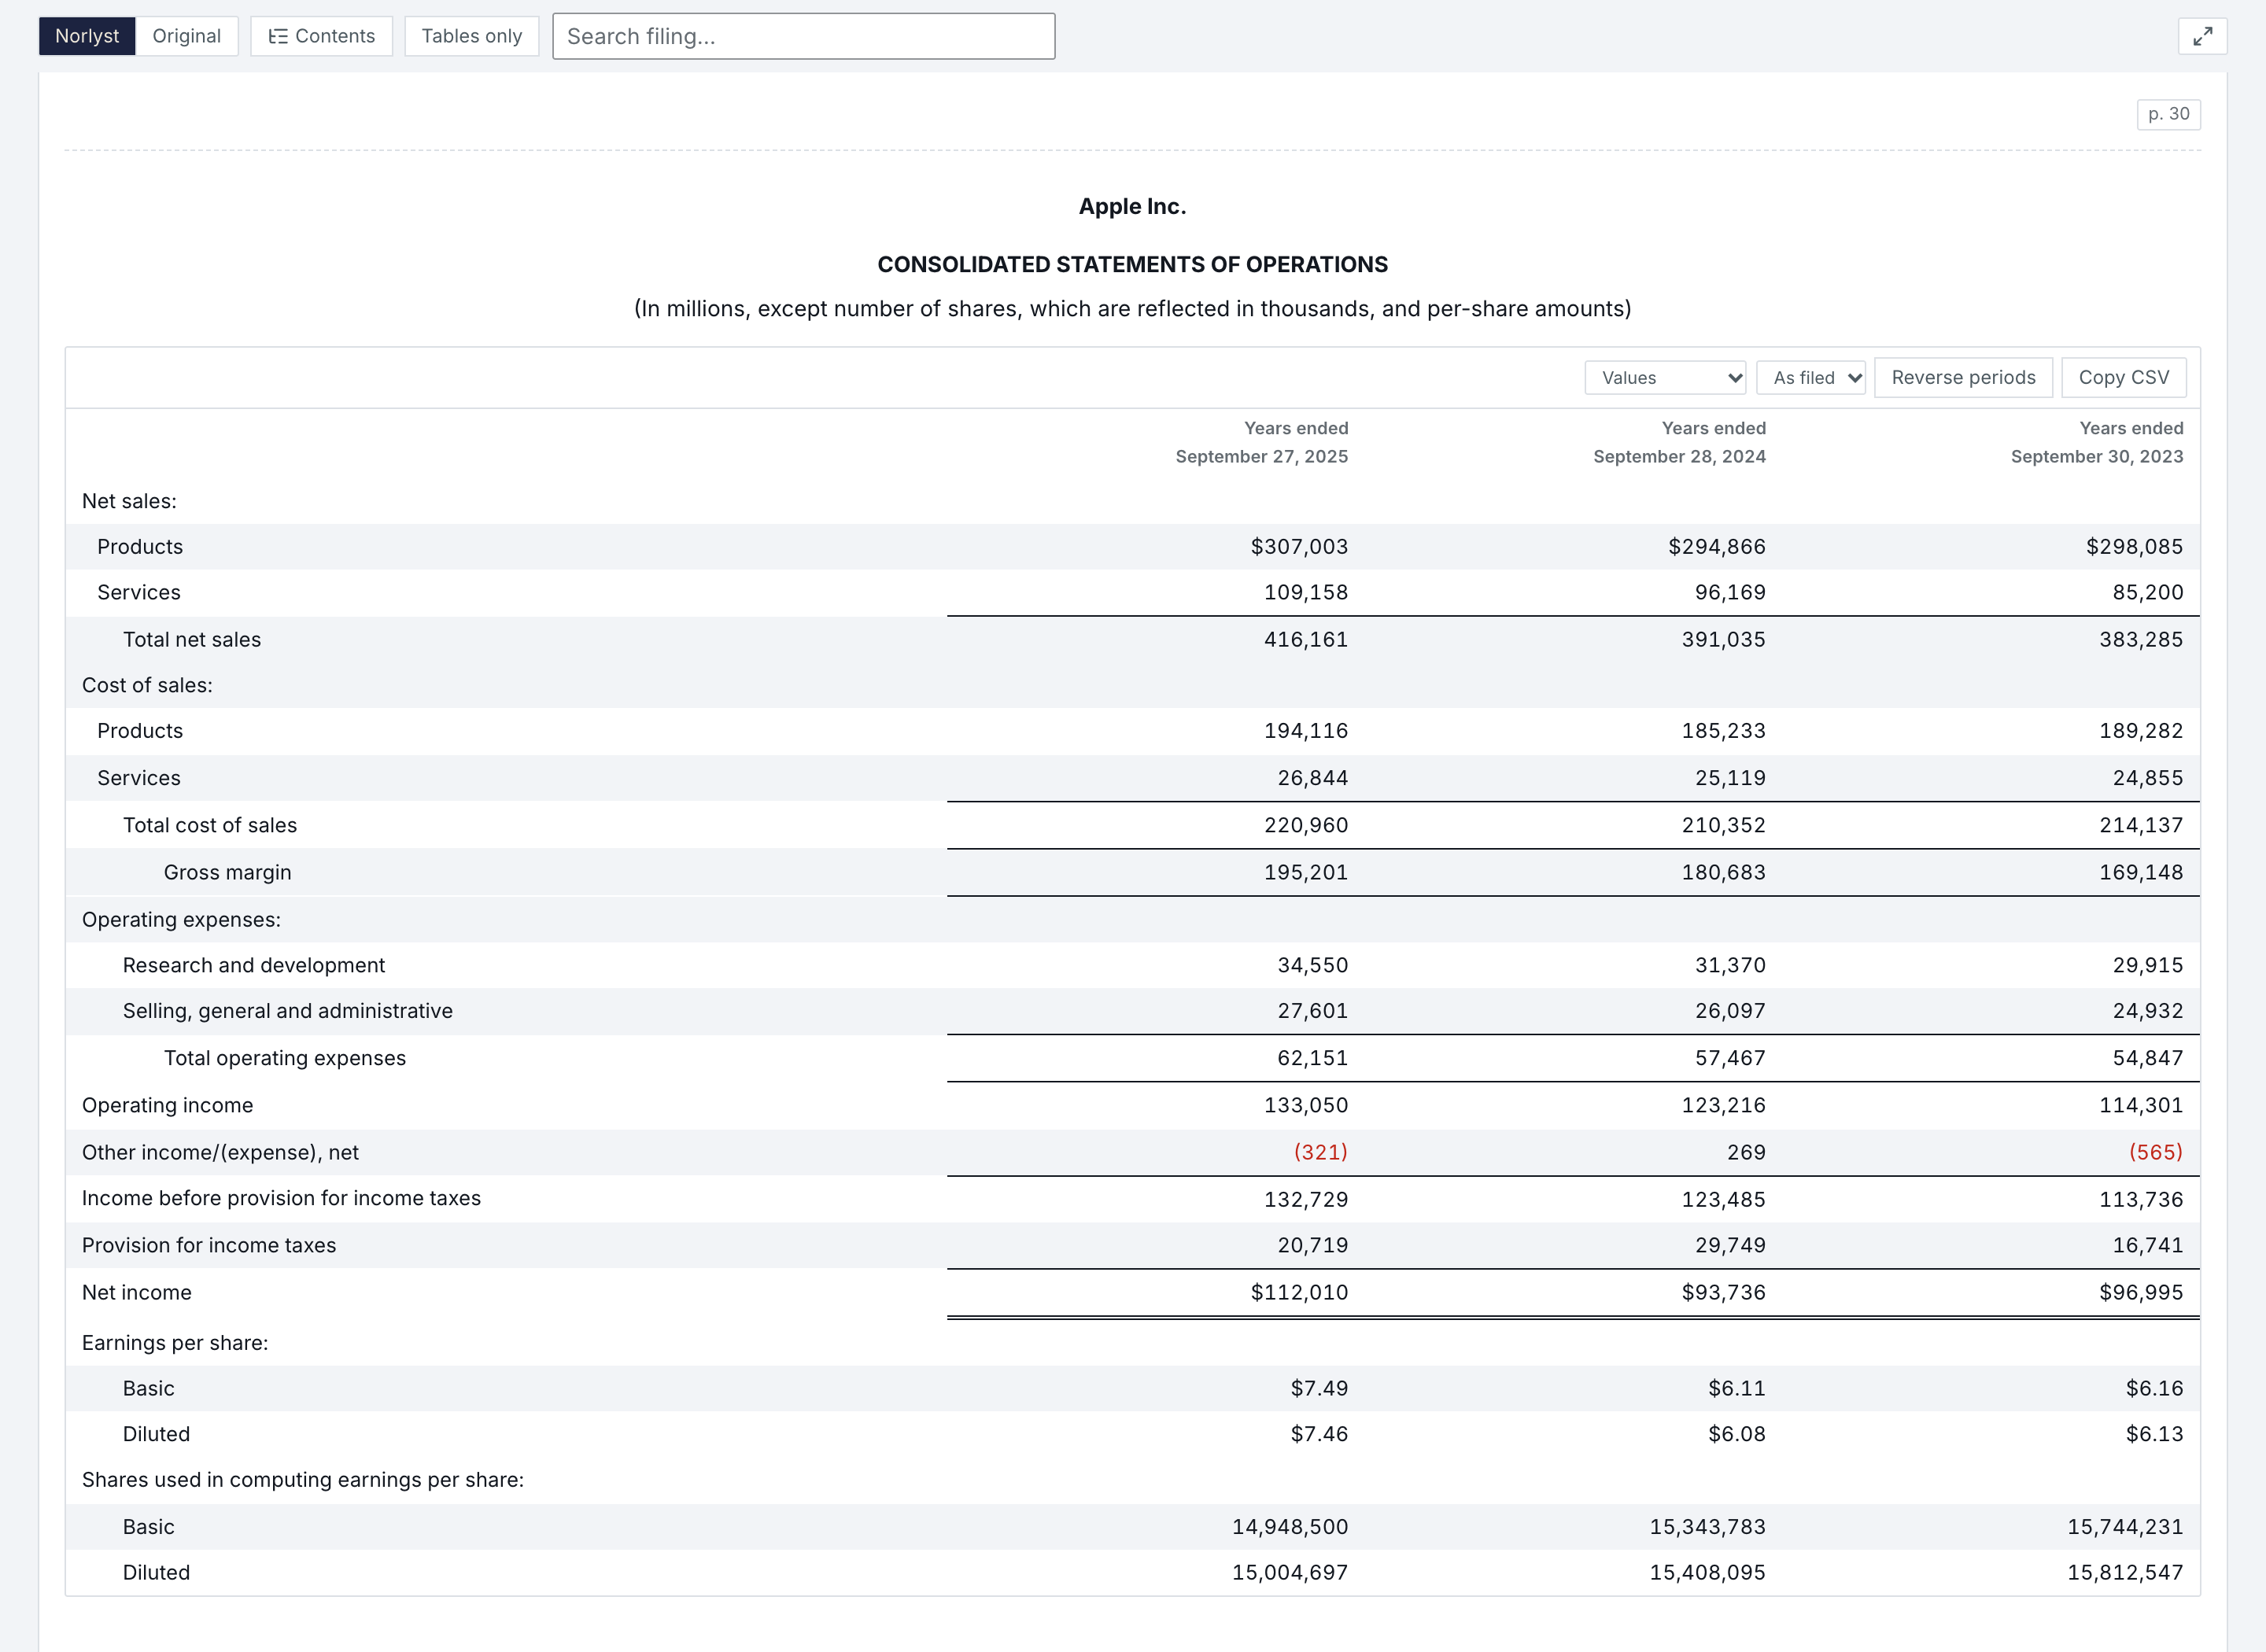Toggle Tables only mode
2266x1652 pixels.
(472, 36)
